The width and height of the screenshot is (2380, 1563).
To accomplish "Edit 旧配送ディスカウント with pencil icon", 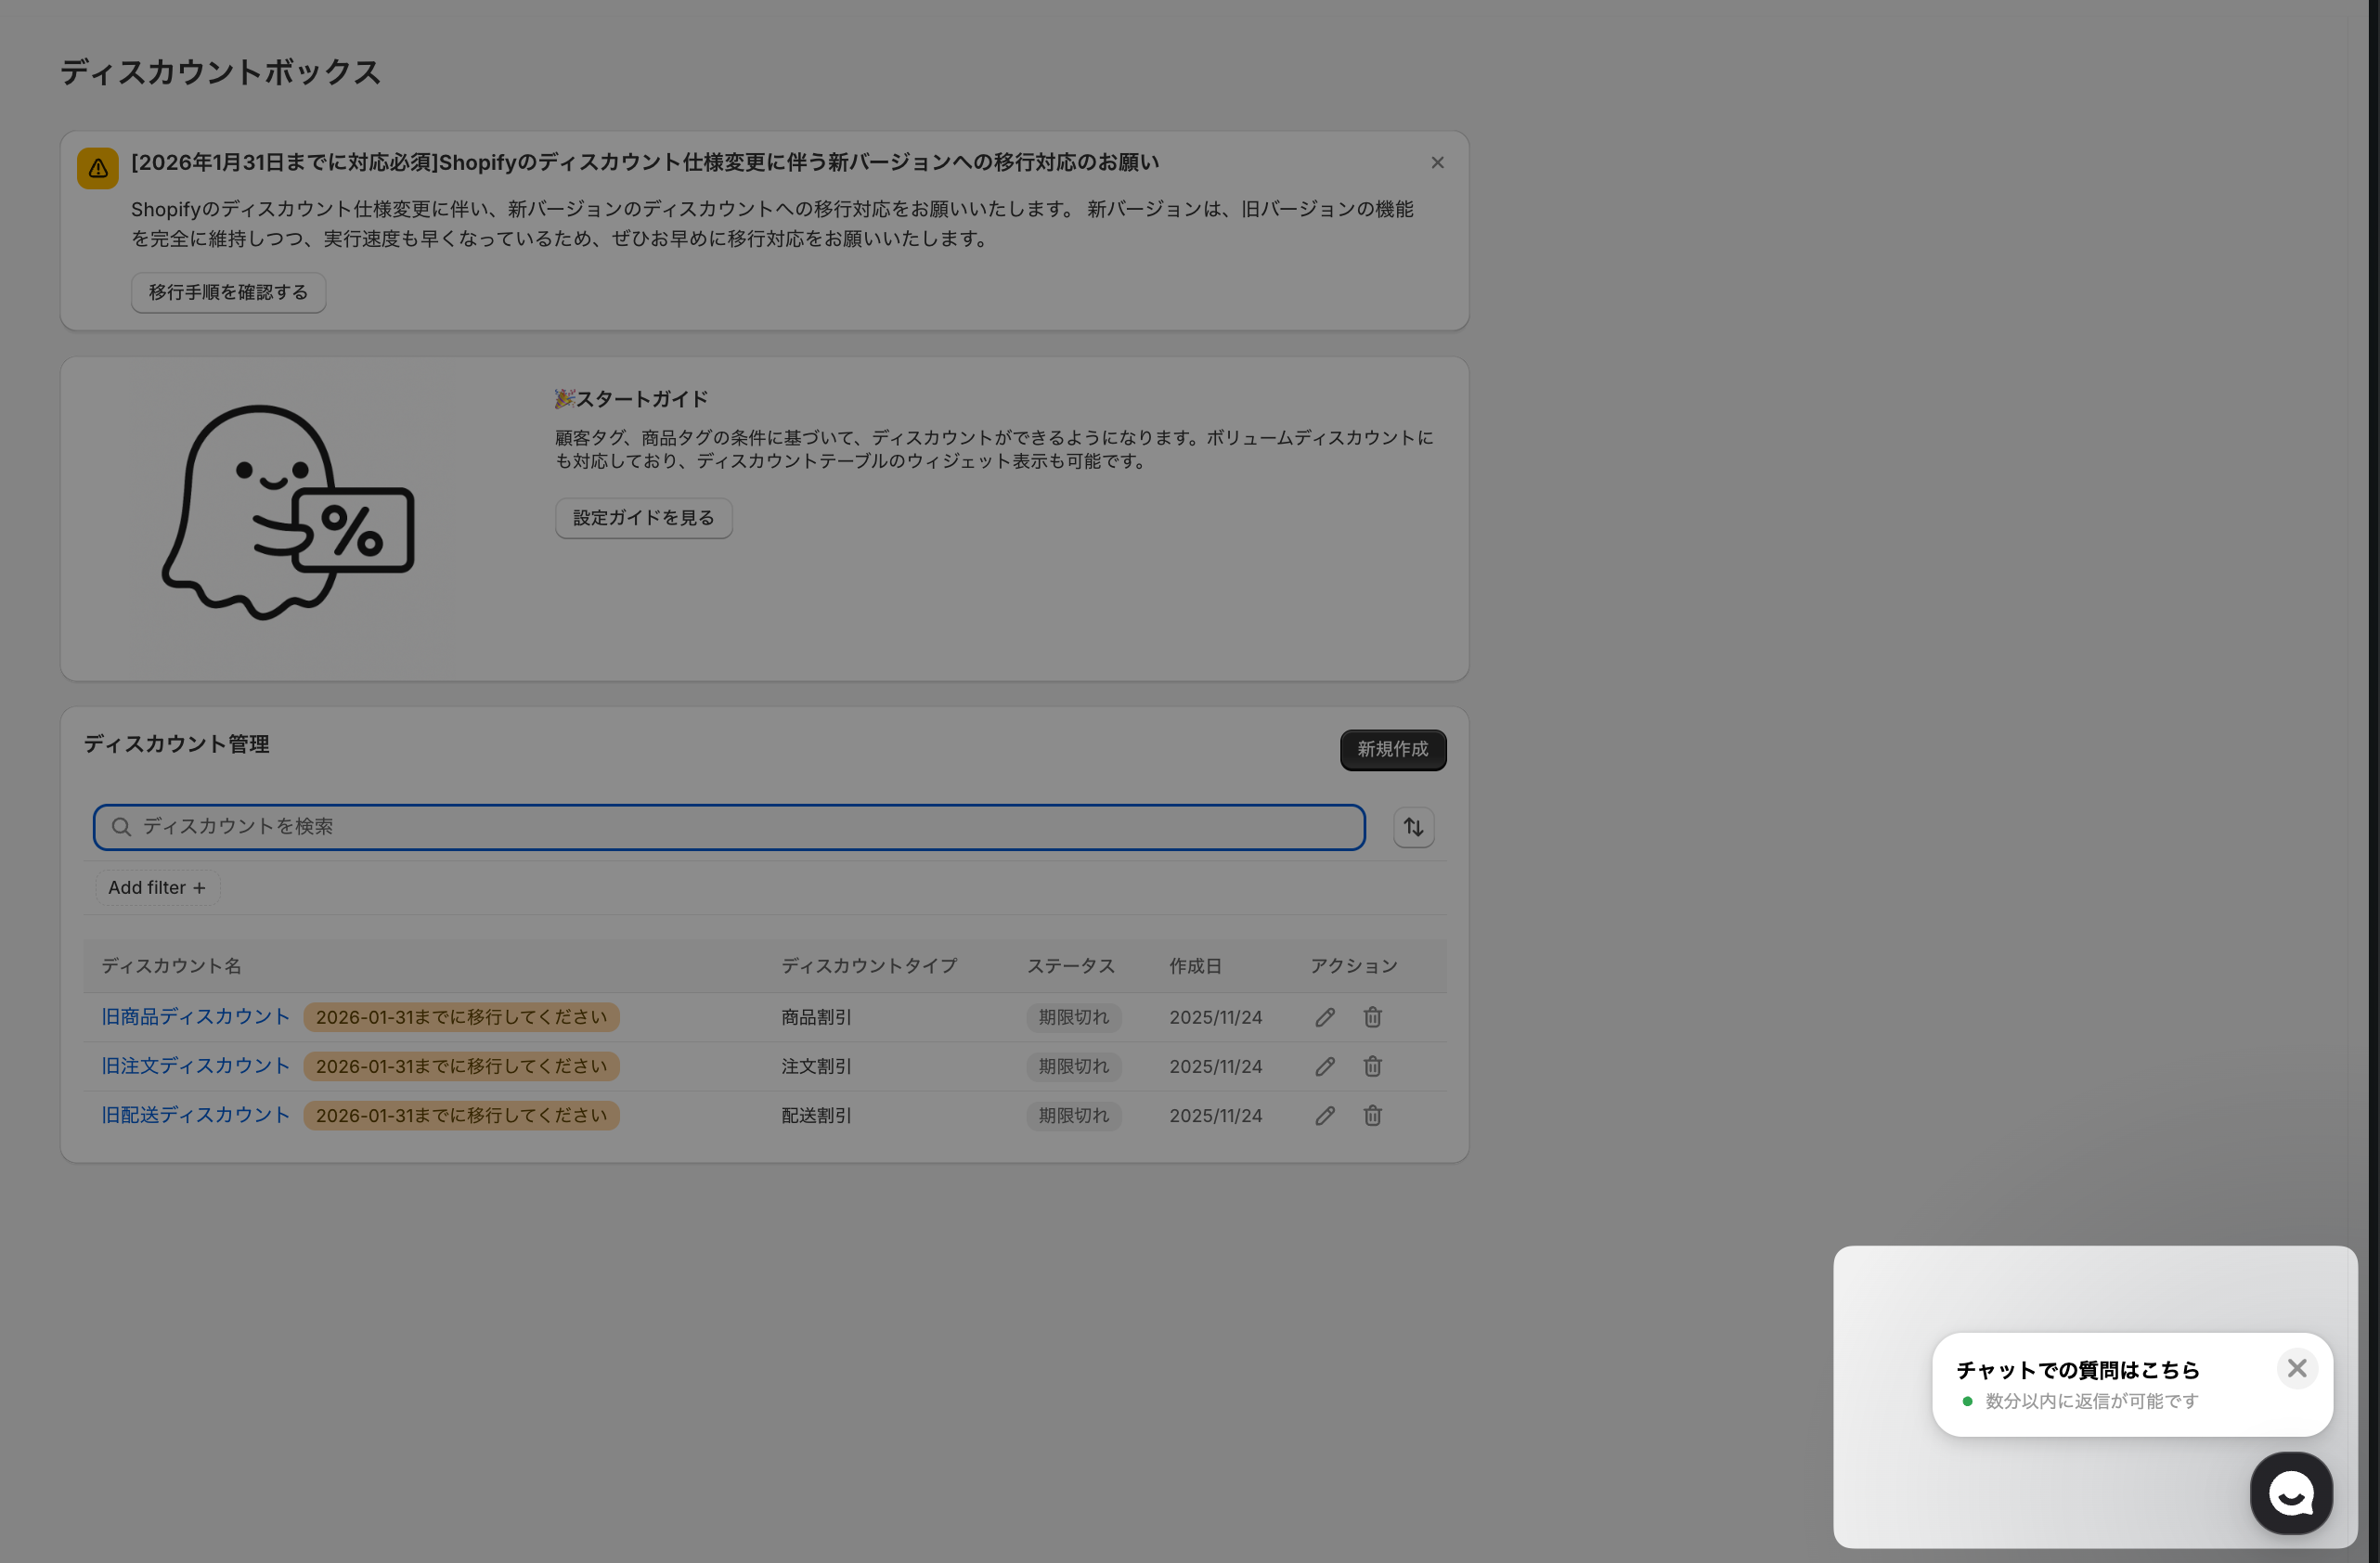I will 1325,1115.
